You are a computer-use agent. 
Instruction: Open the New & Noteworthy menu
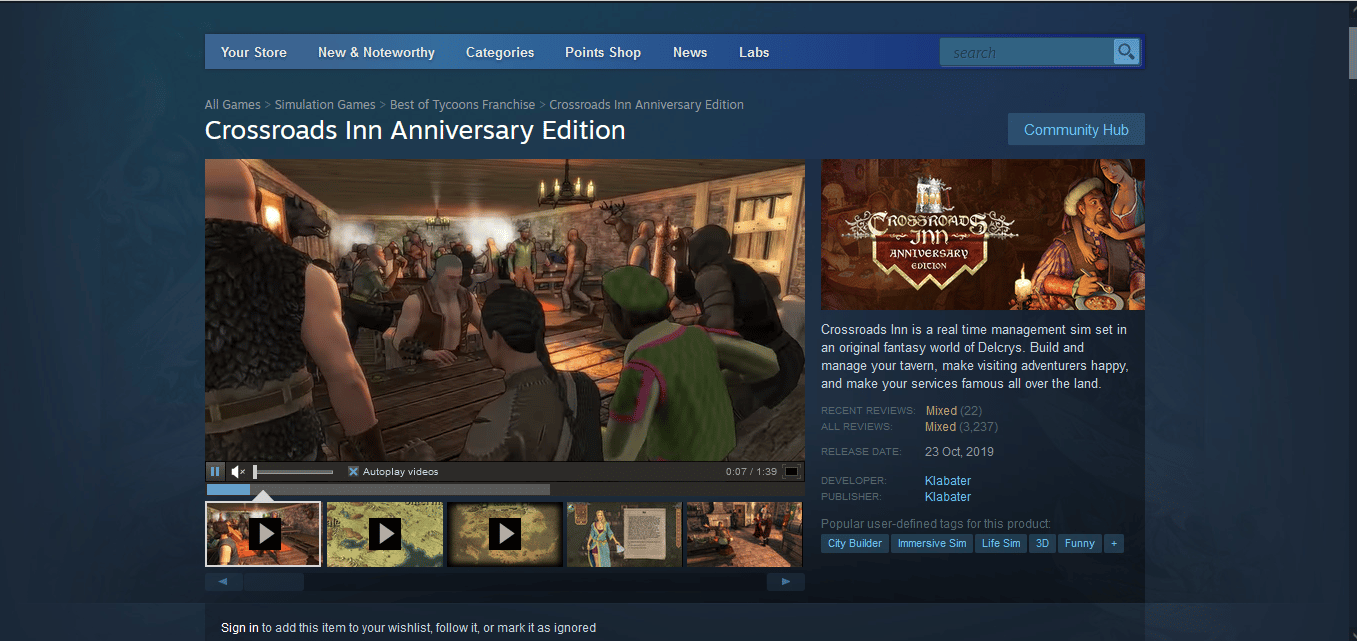(x=376, y=53)
